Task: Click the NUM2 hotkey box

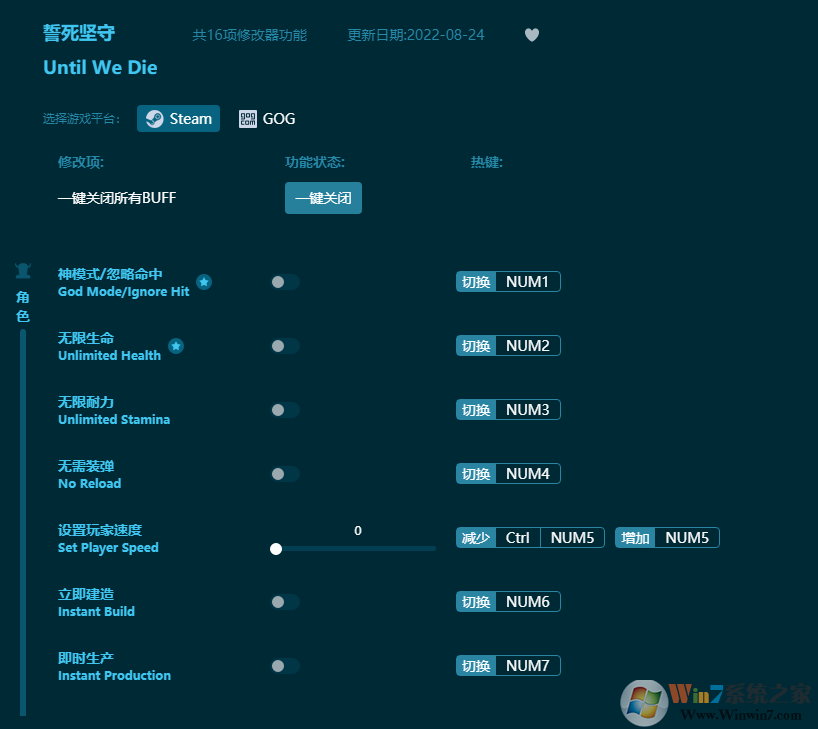Action: click(527, 345)
